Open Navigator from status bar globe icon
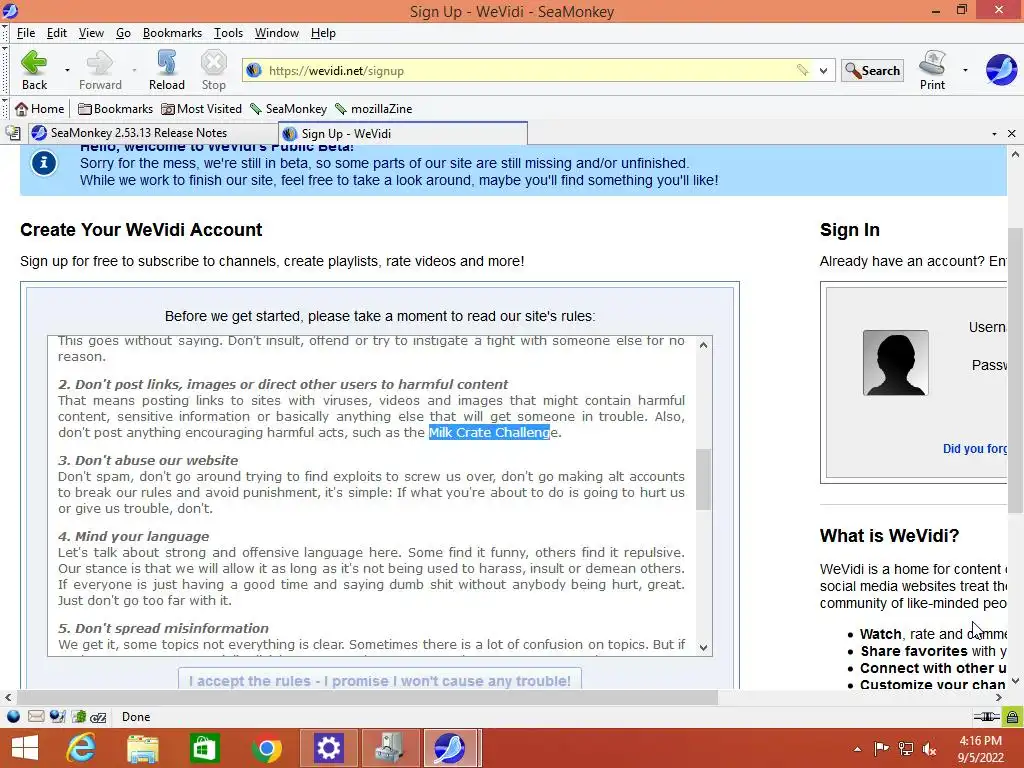This screenshot has width=1024, height=768. coord(13,717)
